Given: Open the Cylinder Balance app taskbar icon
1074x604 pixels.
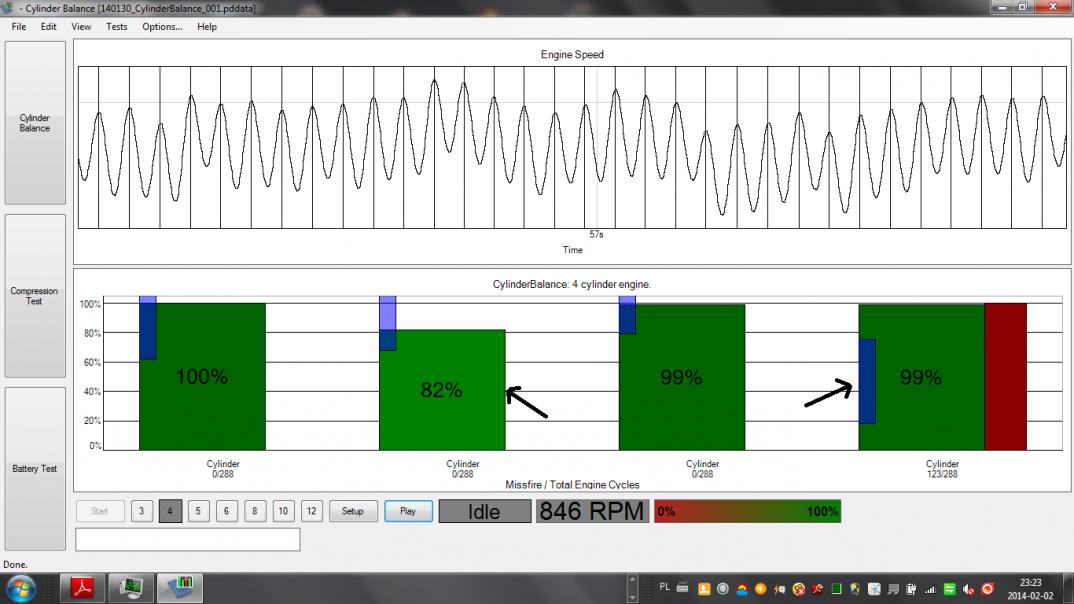Looking at the screenshot, I should pyautogui.click(x=179, y=588).
